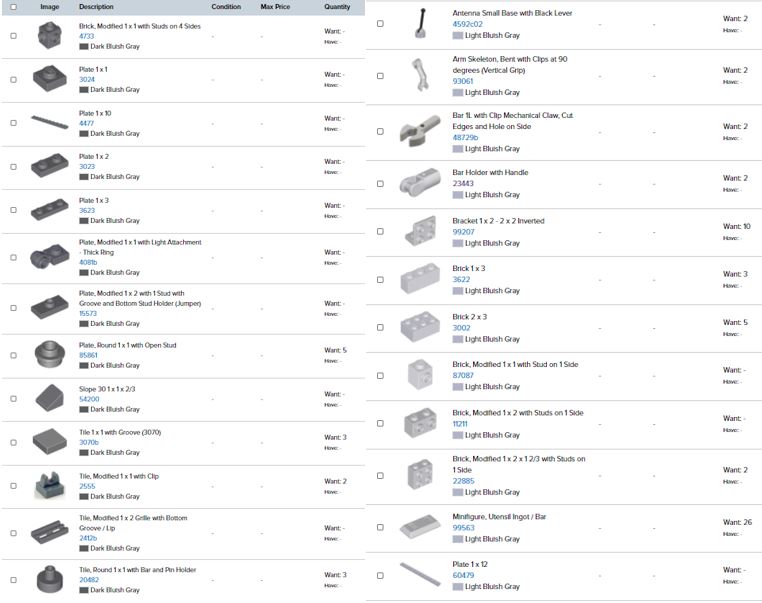Image resolution: width=762 pixels, height=603 pixels.
Task: Click the Light Bluish Gray swatch for Brick 1 x 3
Action: (x=458, y=291)
